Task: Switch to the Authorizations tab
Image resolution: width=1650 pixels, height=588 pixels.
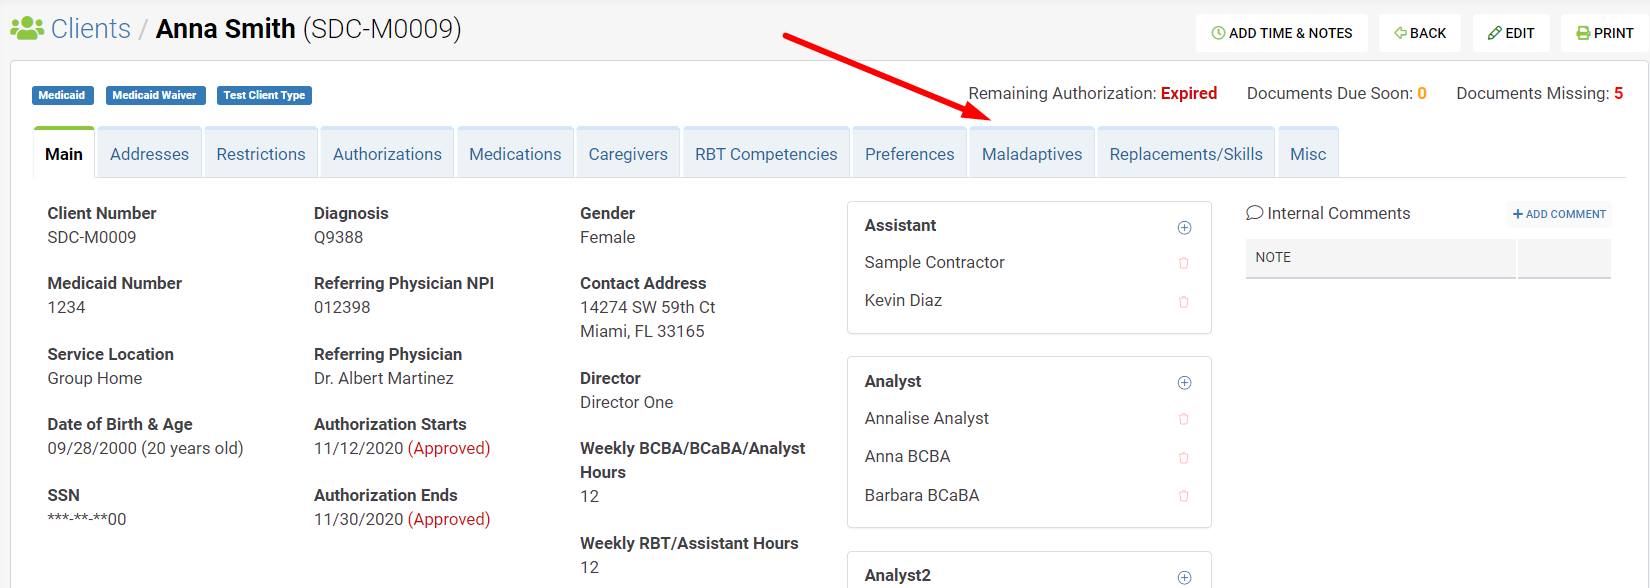Action: [x=387, y=154]
